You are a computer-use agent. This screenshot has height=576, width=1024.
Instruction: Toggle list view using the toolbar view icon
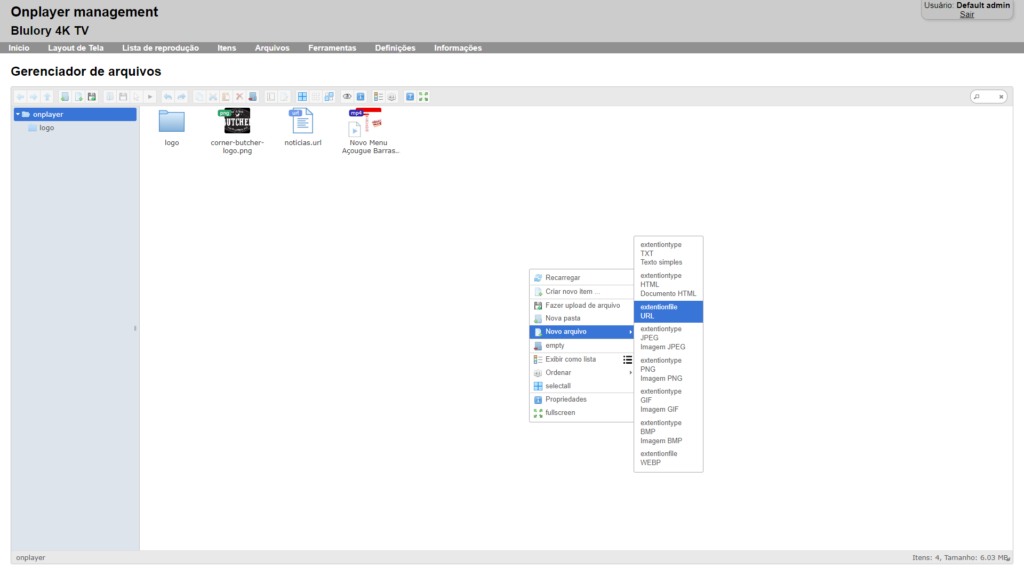point(378,97)
